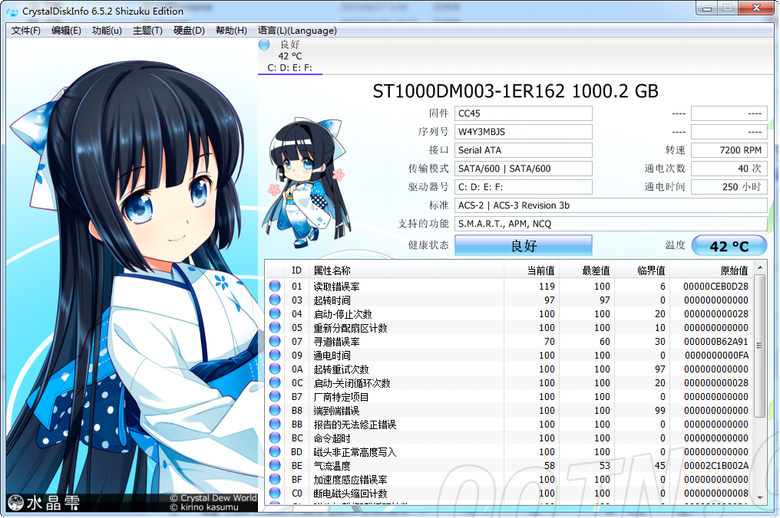Click the blue status orb for attribute 01
The width and height of the screenshot is (780, 518).
pyautogui.click(x=275, y=286)
